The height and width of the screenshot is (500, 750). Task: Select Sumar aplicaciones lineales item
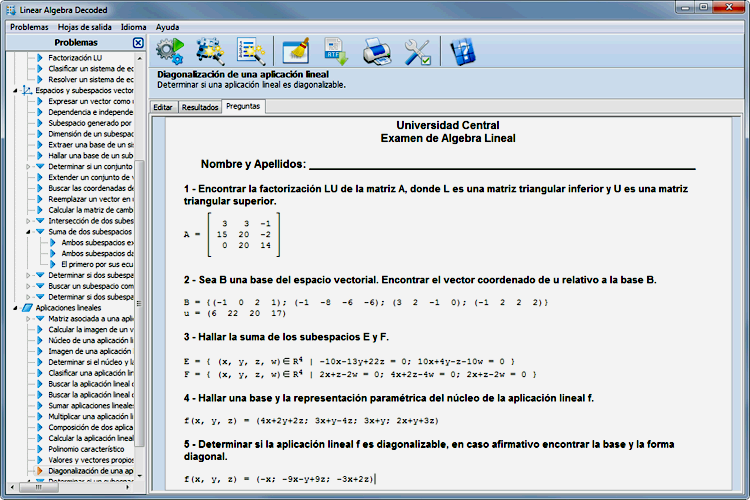click(91, 406)
